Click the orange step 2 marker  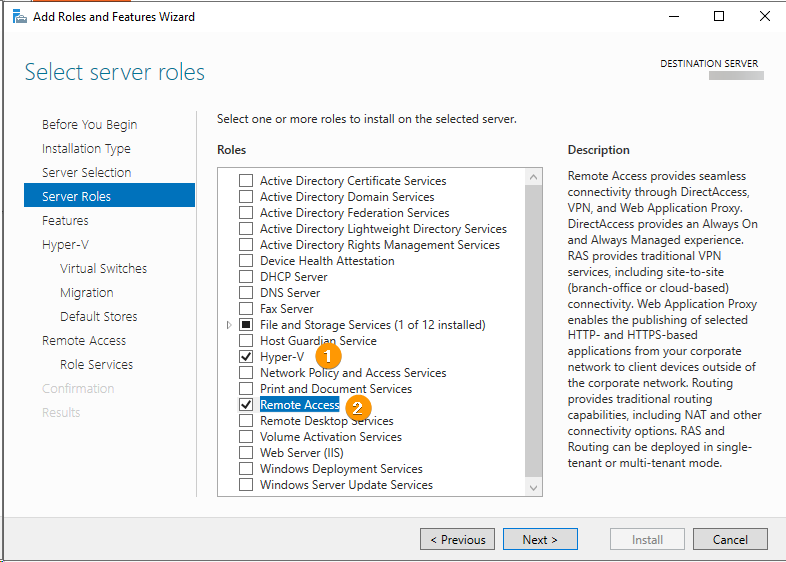click(x=357, y=407)
